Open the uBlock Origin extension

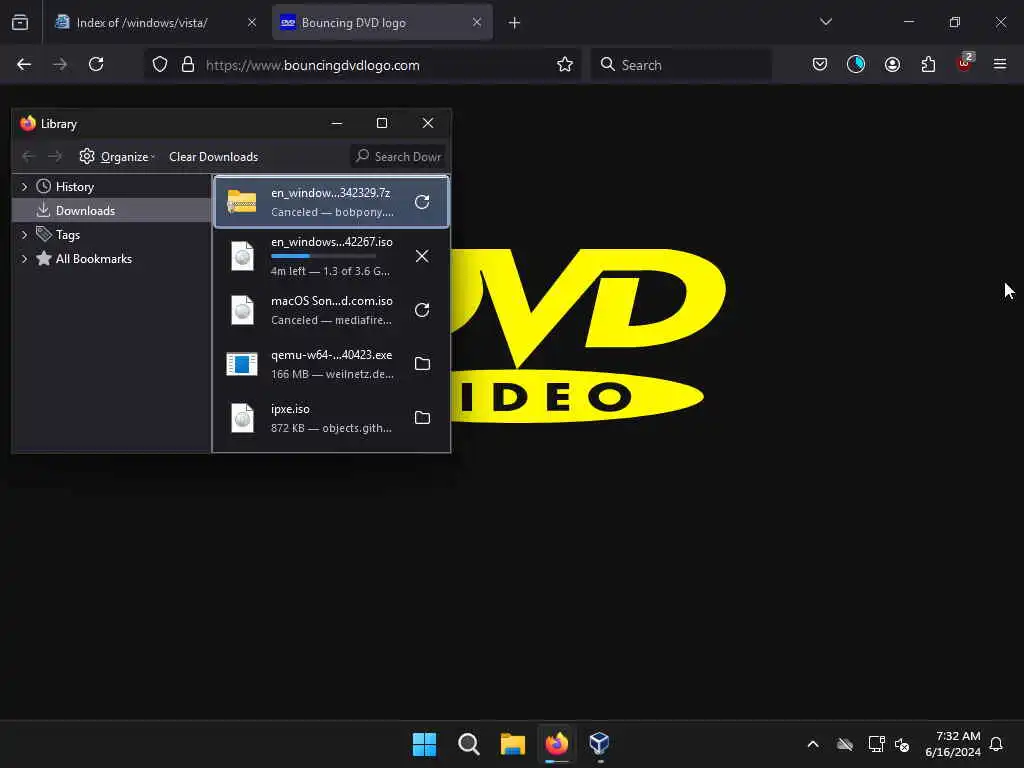[x=965, y=63]
